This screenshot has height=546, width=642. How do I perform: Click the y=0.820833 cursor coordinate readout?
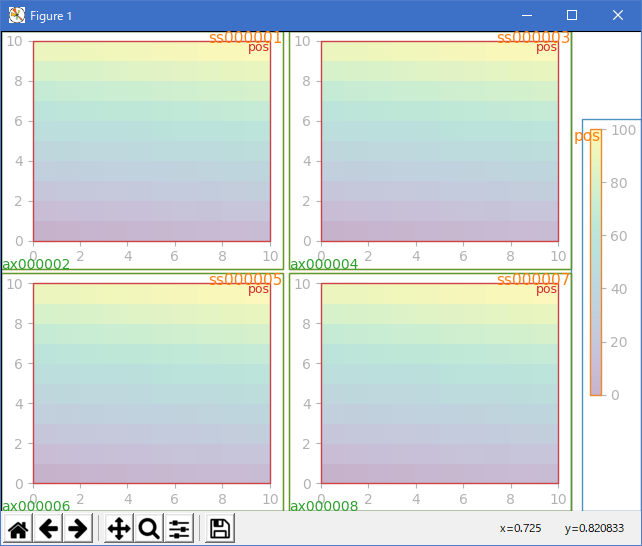(594, 528)
